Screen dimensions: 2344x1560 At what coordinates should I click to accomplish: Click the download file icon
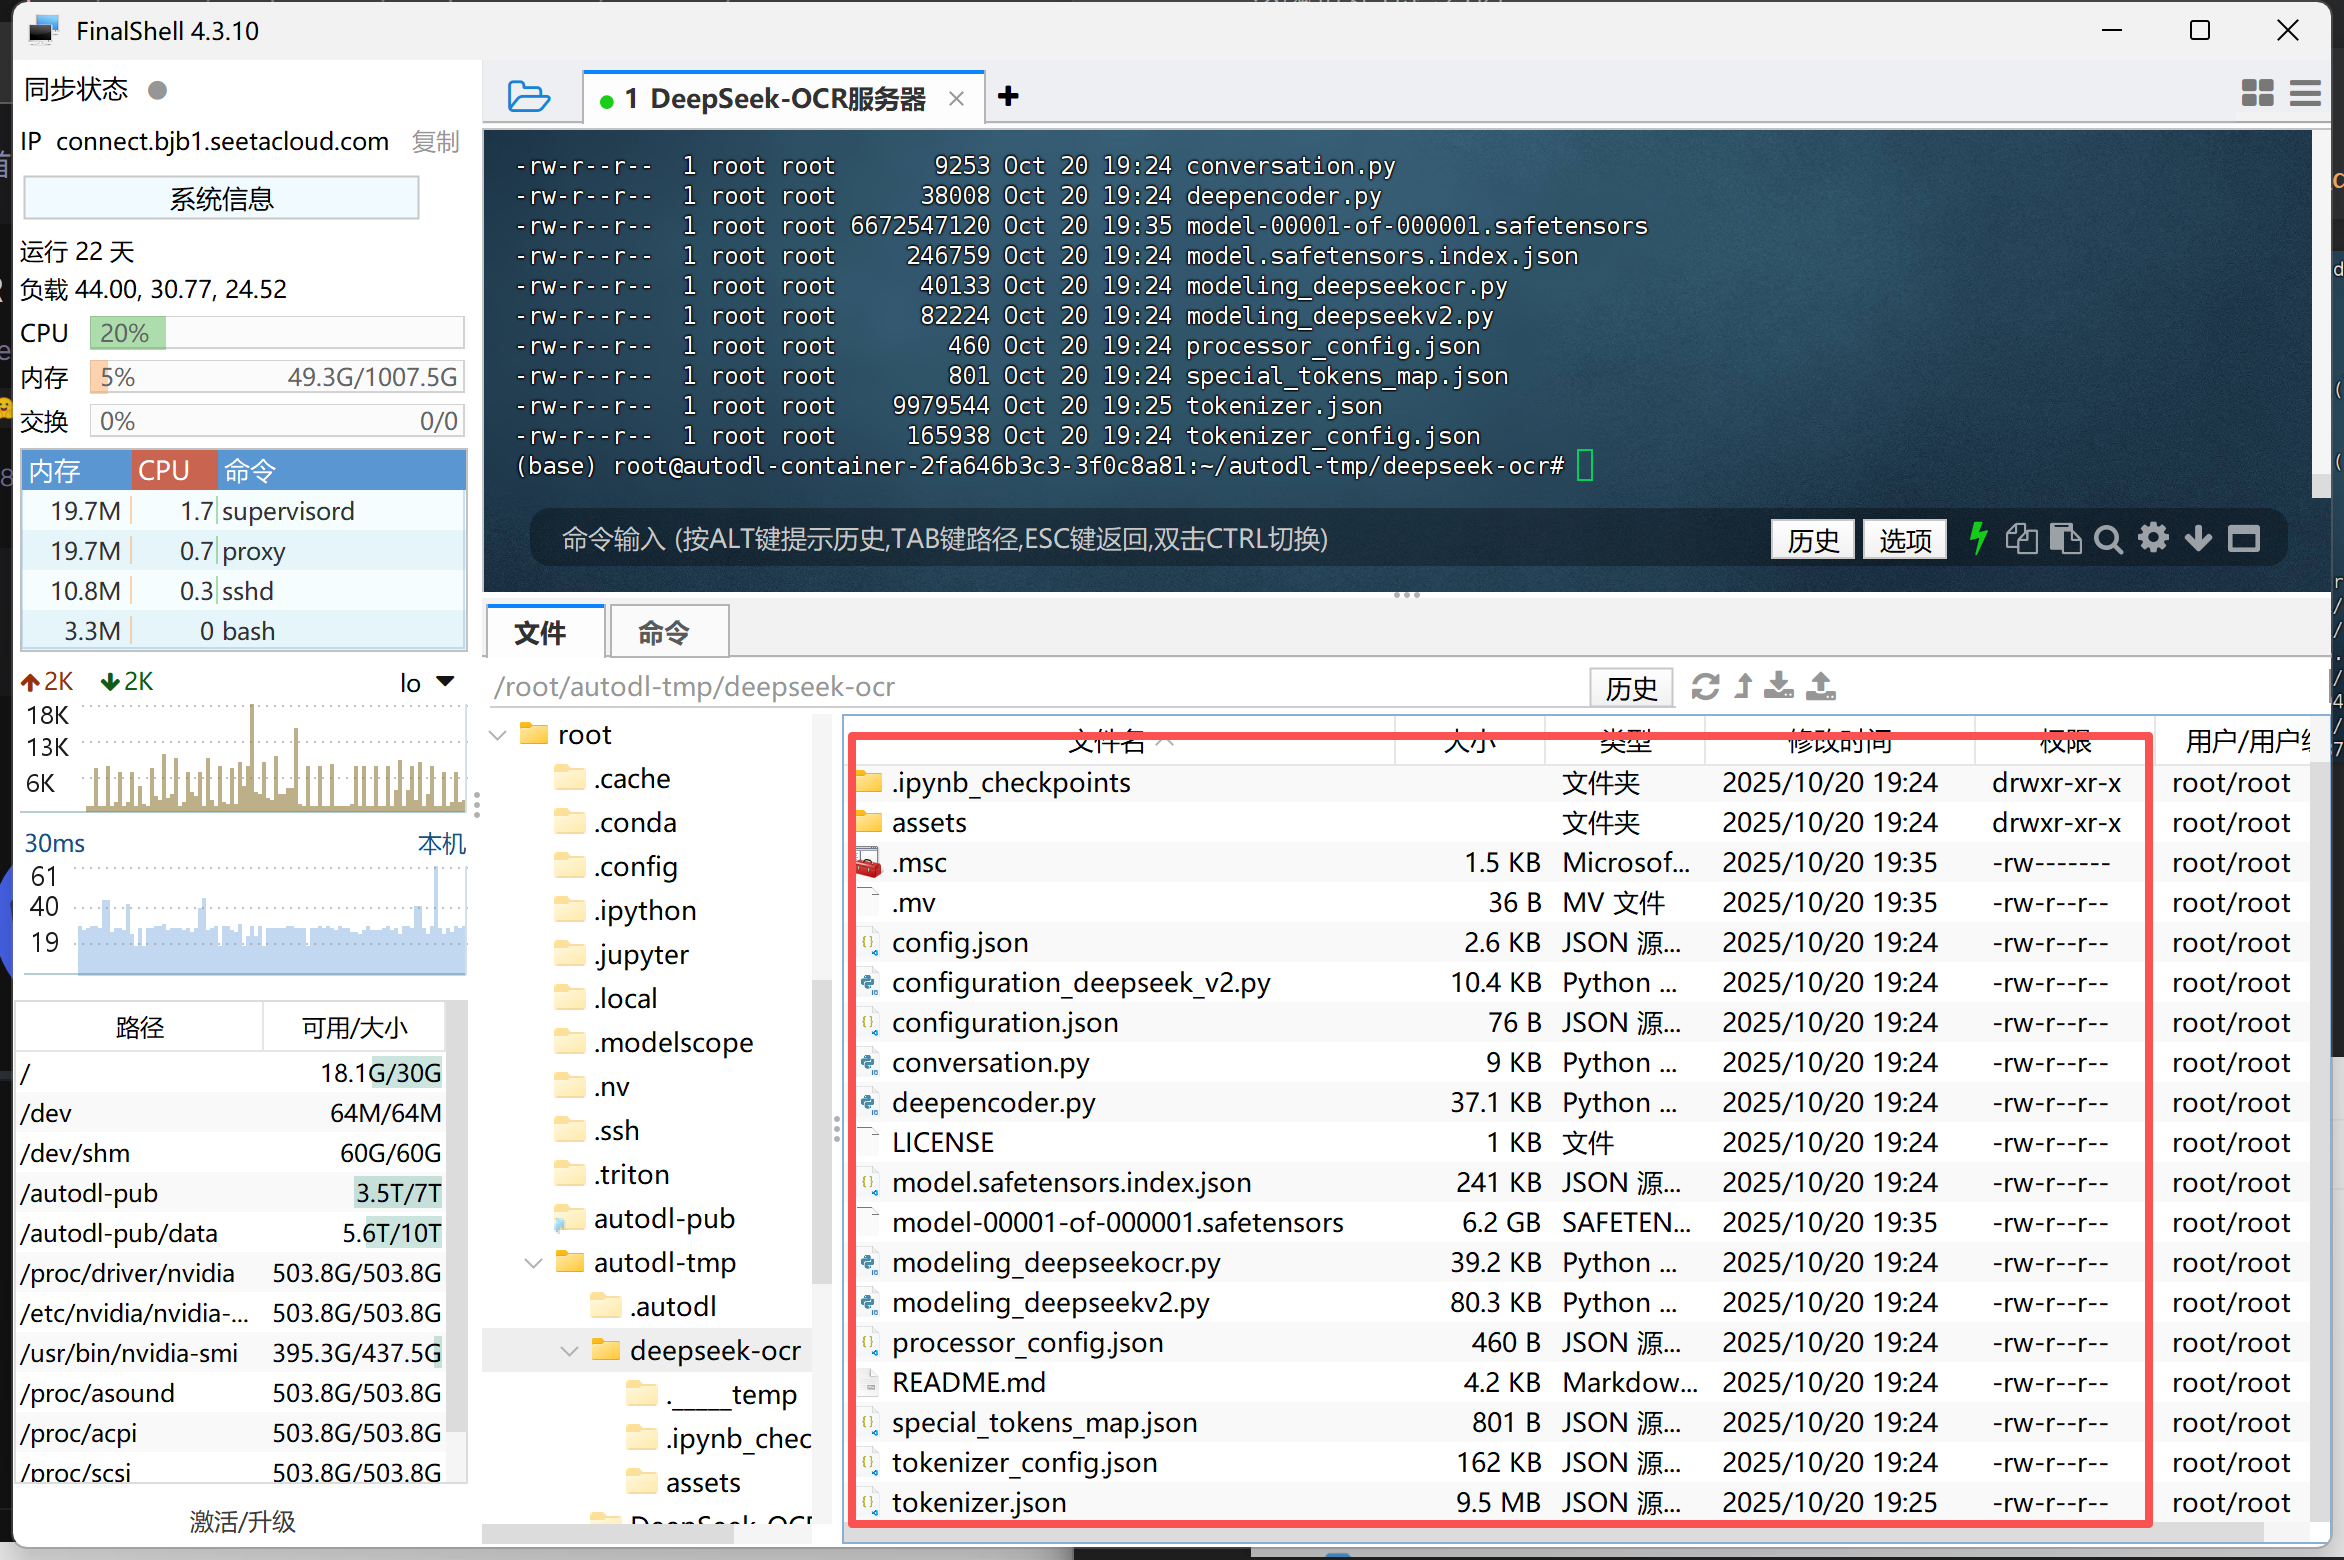(x=1779, y=687)
